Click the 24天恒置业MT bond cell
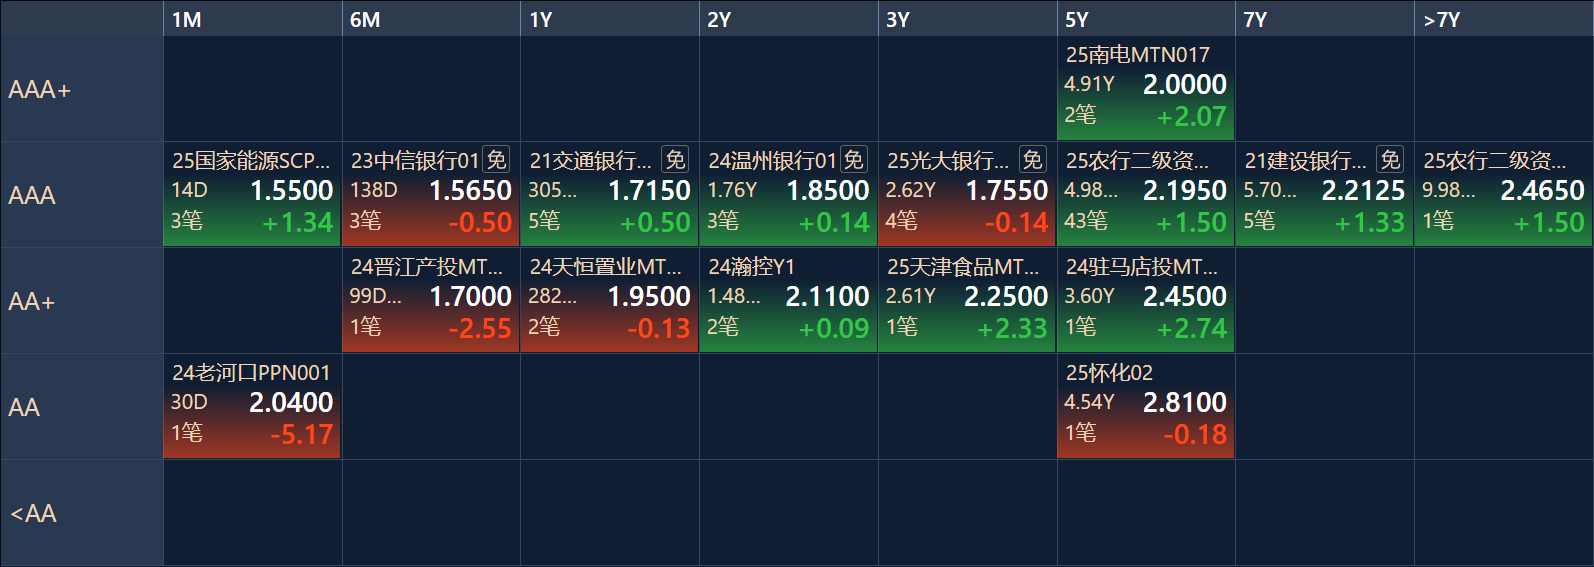This screenshot has height=567, width=1594. click(x=609, y=300)
